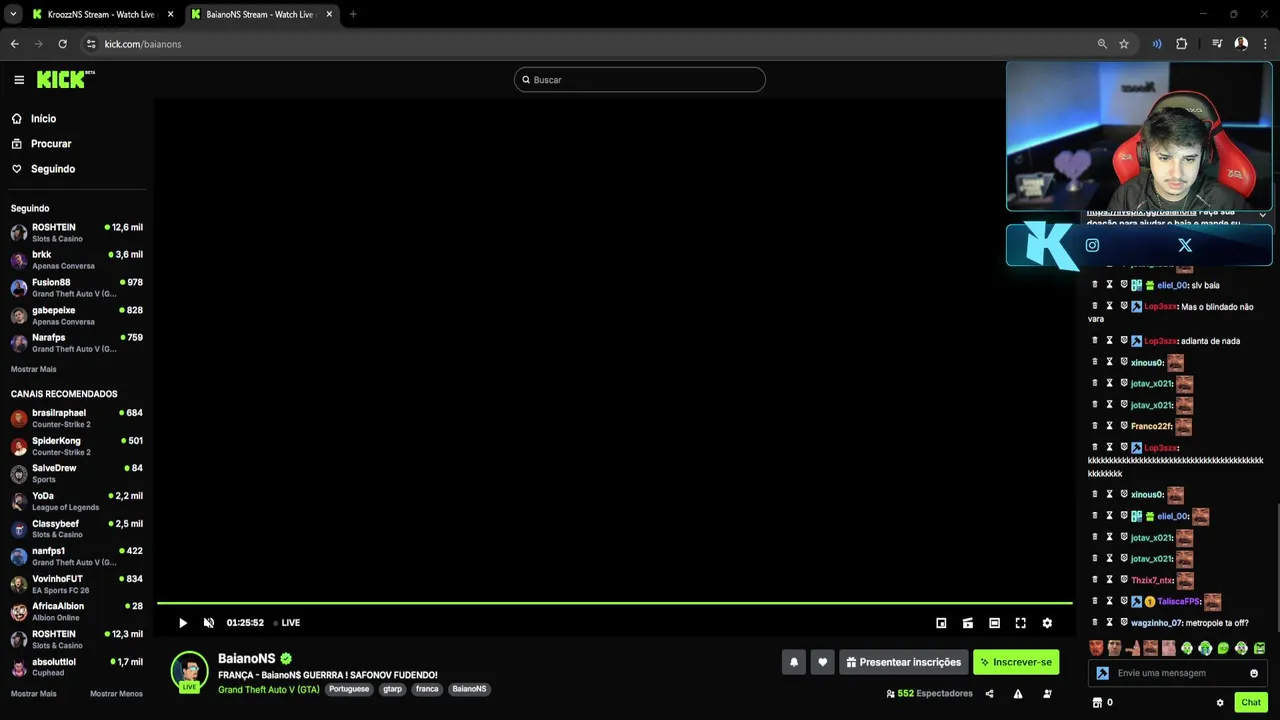The height and width of the screenshot is (720, 1280).
Task: Select the Portuguese tag
Action: [349, 689]
